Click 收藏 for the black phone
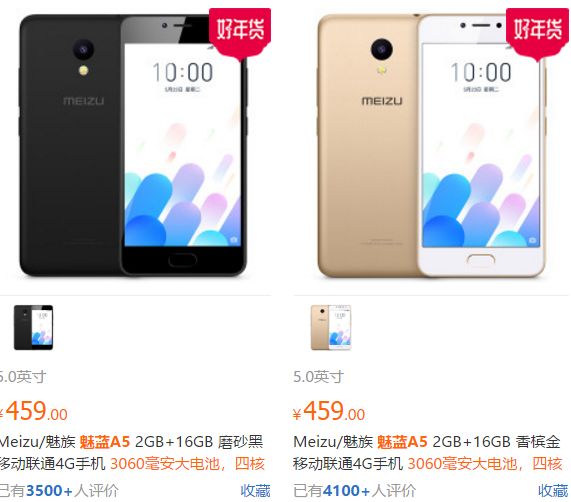571x502 pixels. pyautogui.click(x=255, y=491)
